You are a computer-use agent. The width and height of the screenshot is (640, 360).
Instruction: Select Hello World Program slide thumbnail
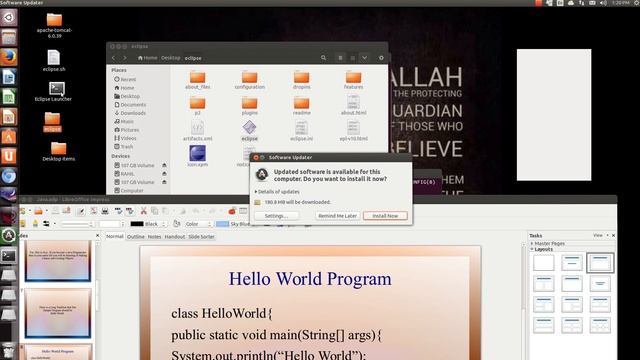(x=58, y=353)
